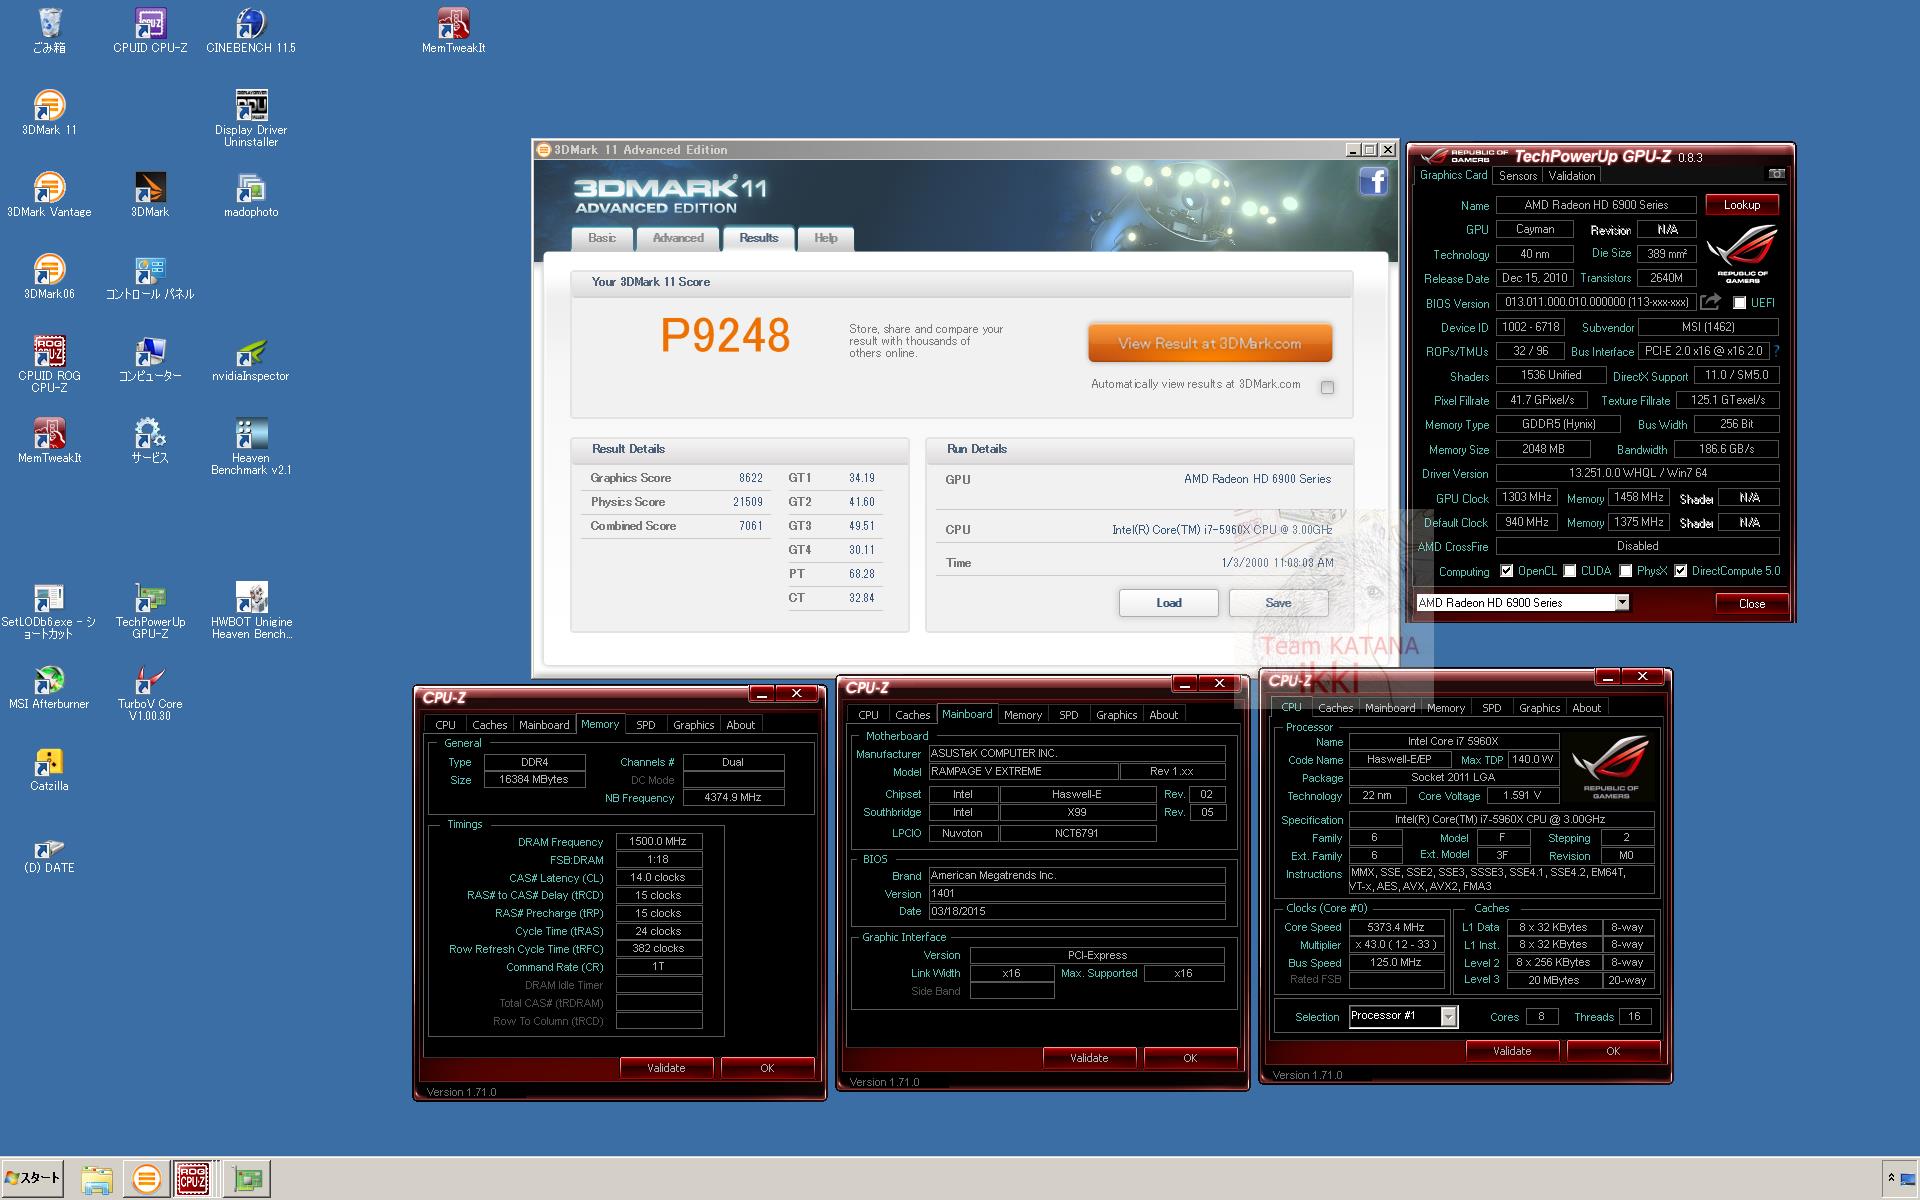Open the Recycle Bin desktop icon
The image size is (1920, 1200).
49,30
